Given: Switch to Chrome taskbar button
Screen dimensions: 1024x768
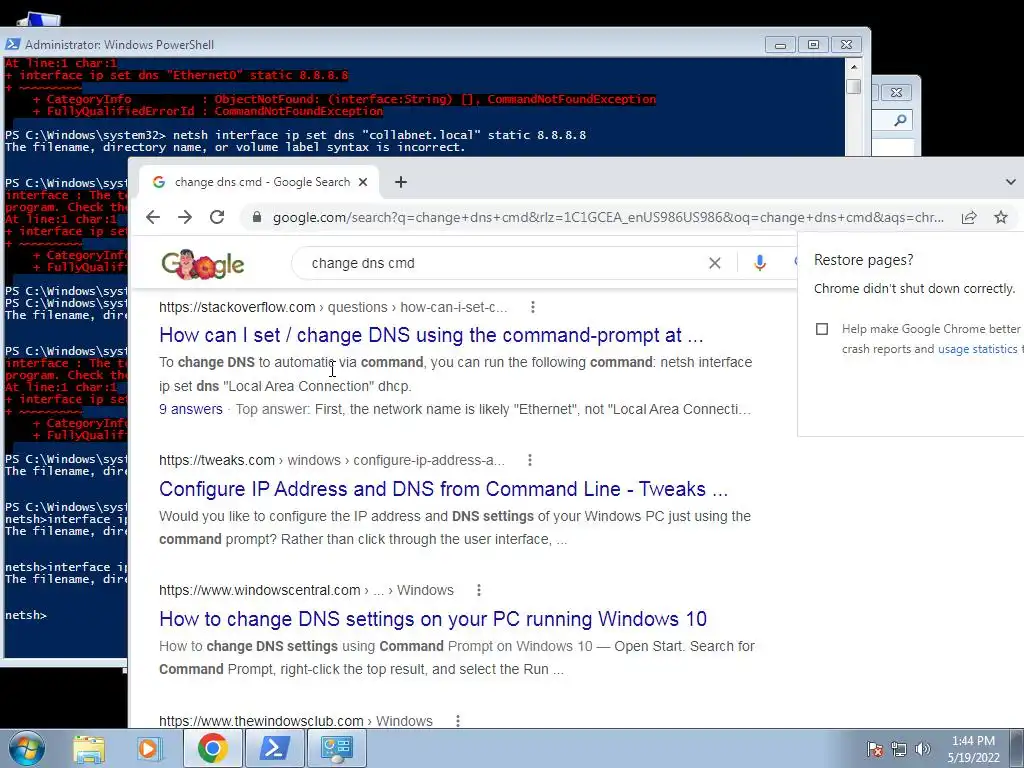Looking at the screenshot, I should point(212,748).
